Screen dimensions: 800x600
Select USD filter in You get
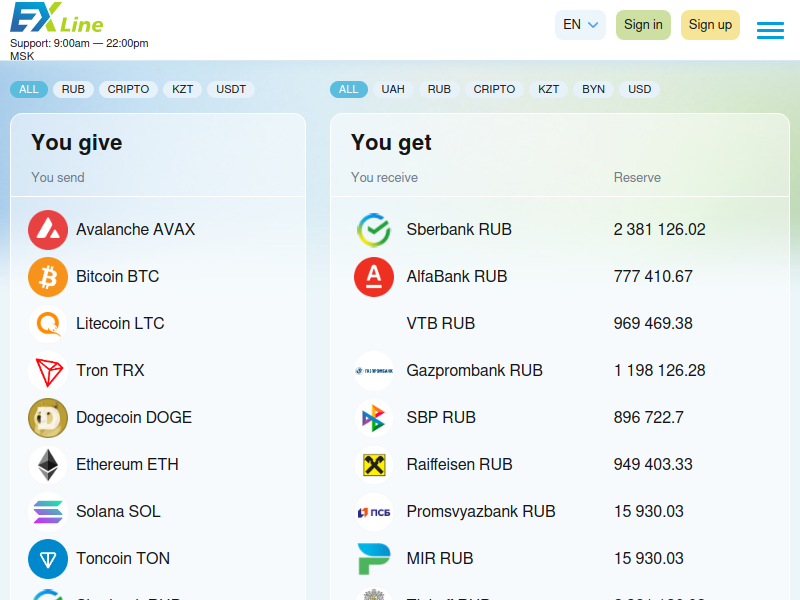(639, 89)
